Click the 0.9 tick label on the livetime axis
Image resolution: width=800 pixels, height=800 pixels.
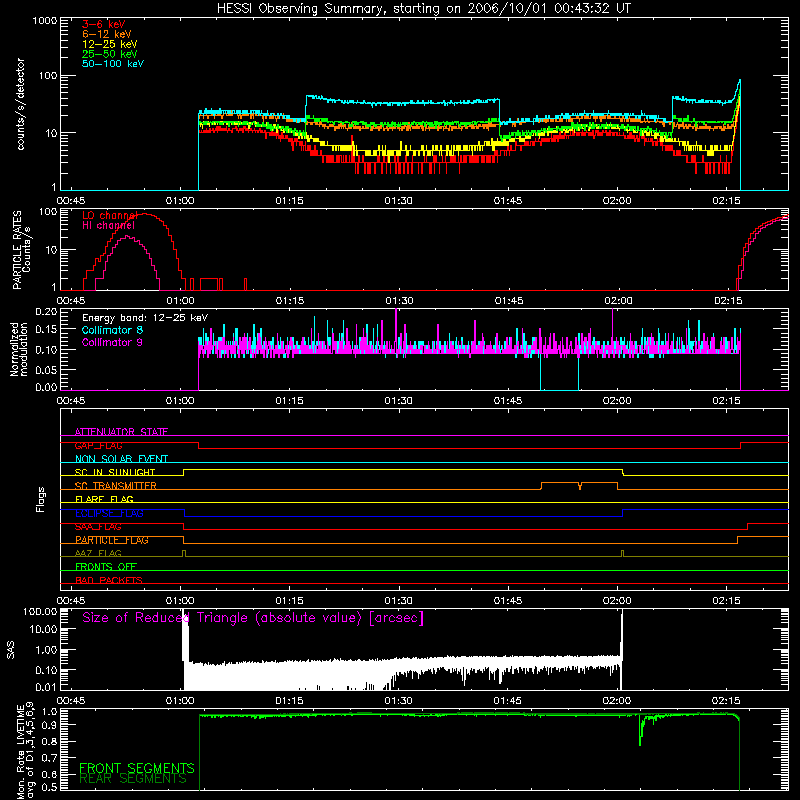point(49,726)
